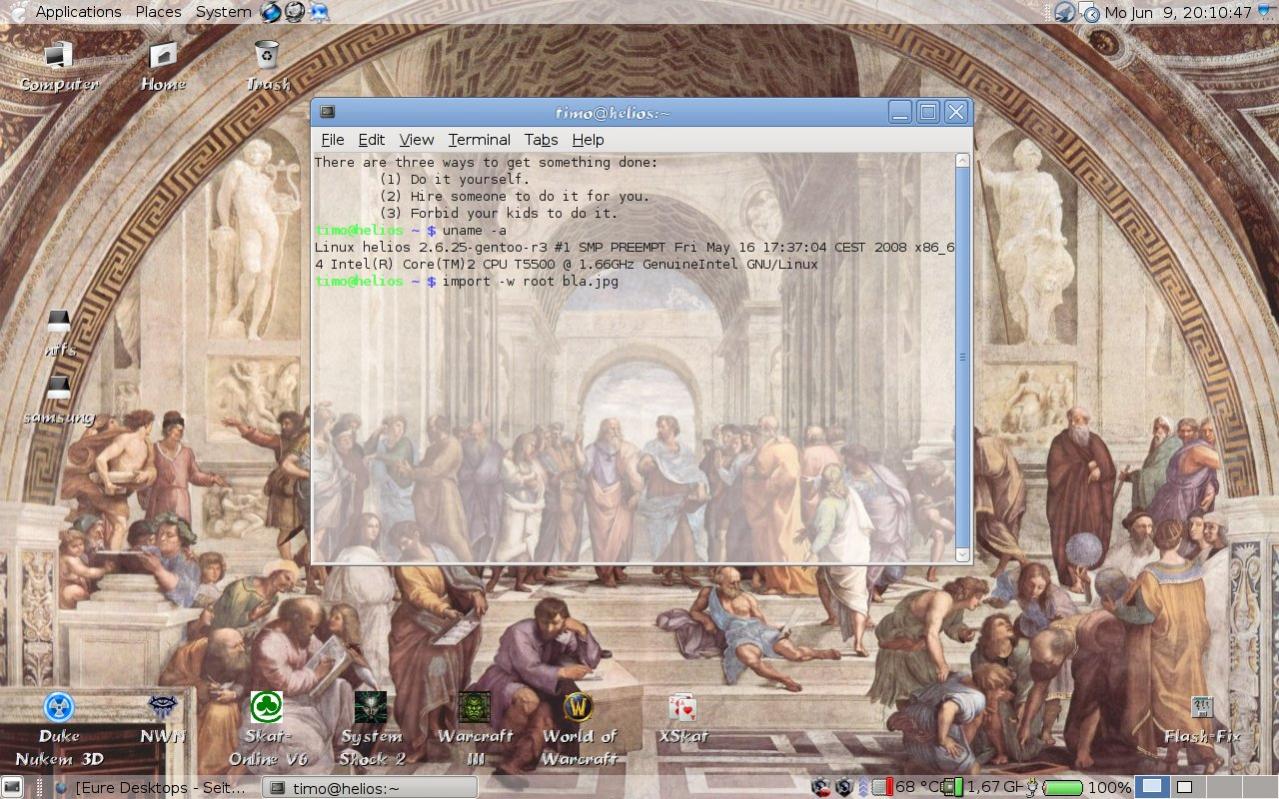Open the File menu in the terminal
Image resolution: width=1279 pixels, height=799 pixels.
point(332,140)
